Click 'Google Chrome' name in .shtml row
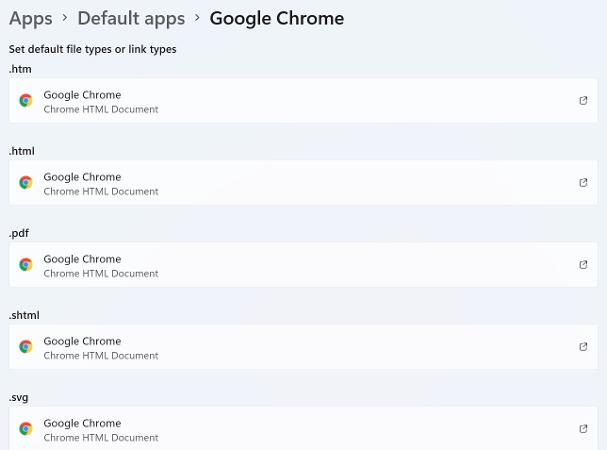The width and height of the screenshot is (607, 450). (82, 341)
